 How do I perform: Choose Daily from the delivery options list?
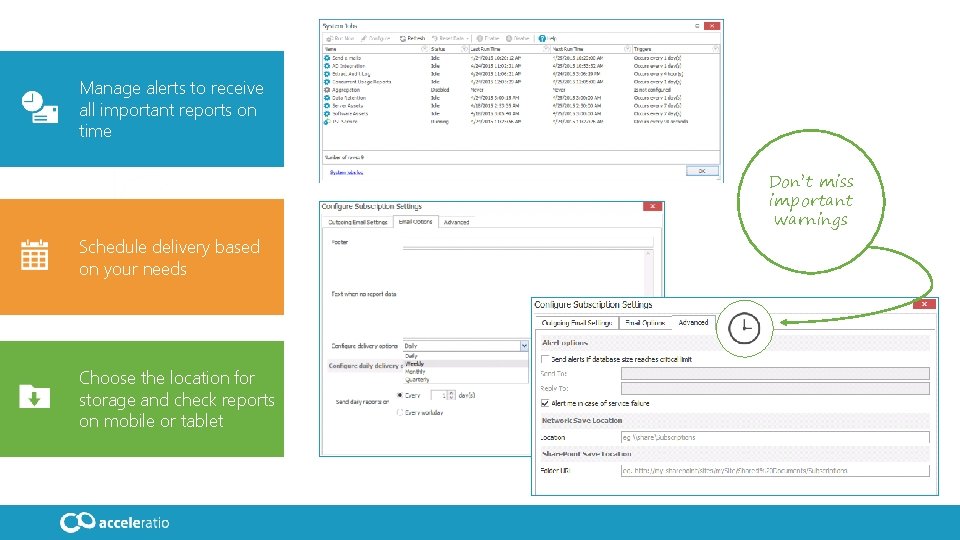[465, 356]
